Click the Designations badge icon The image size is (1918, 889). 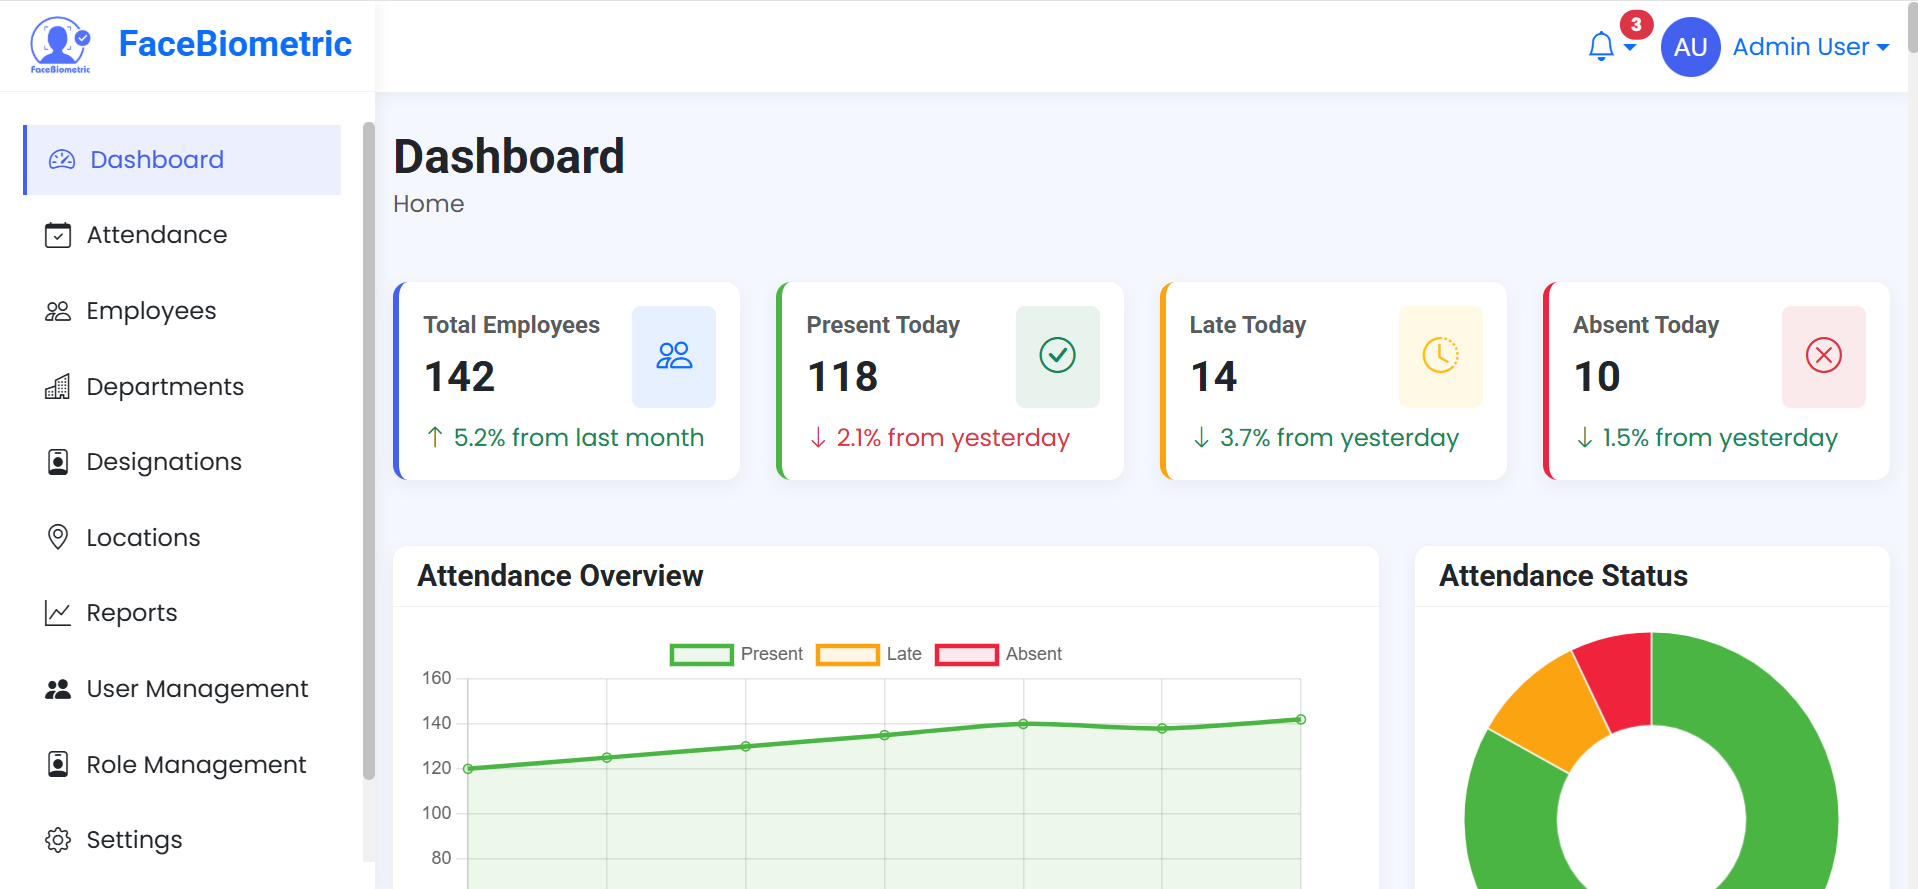58,462
